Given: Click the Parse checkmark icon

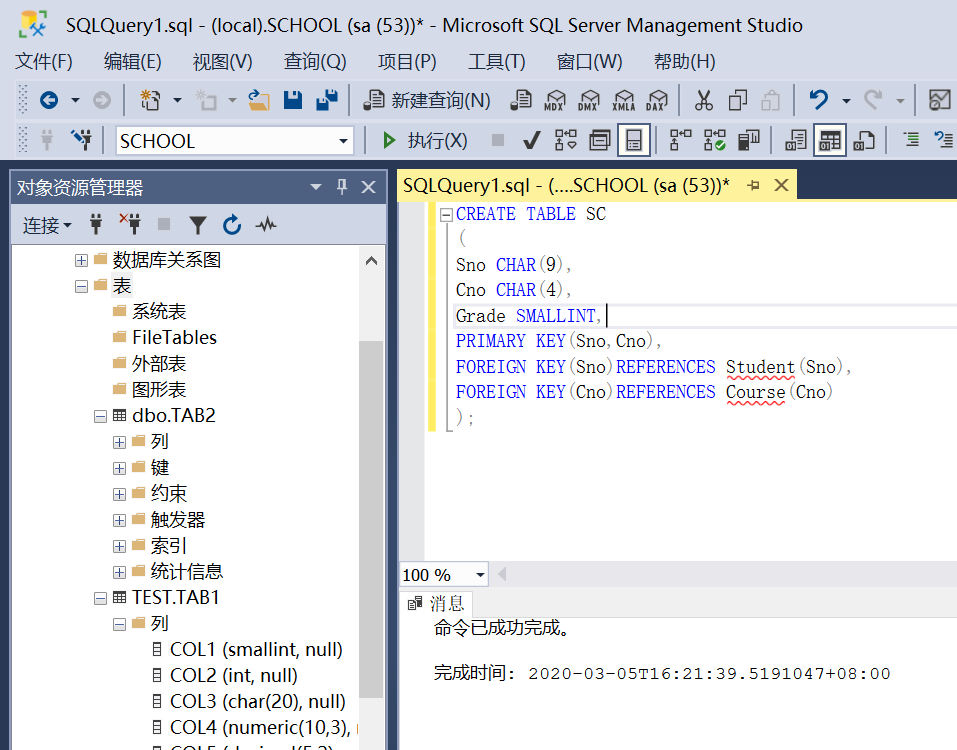Looking at the screenshot, I should 532,141.
